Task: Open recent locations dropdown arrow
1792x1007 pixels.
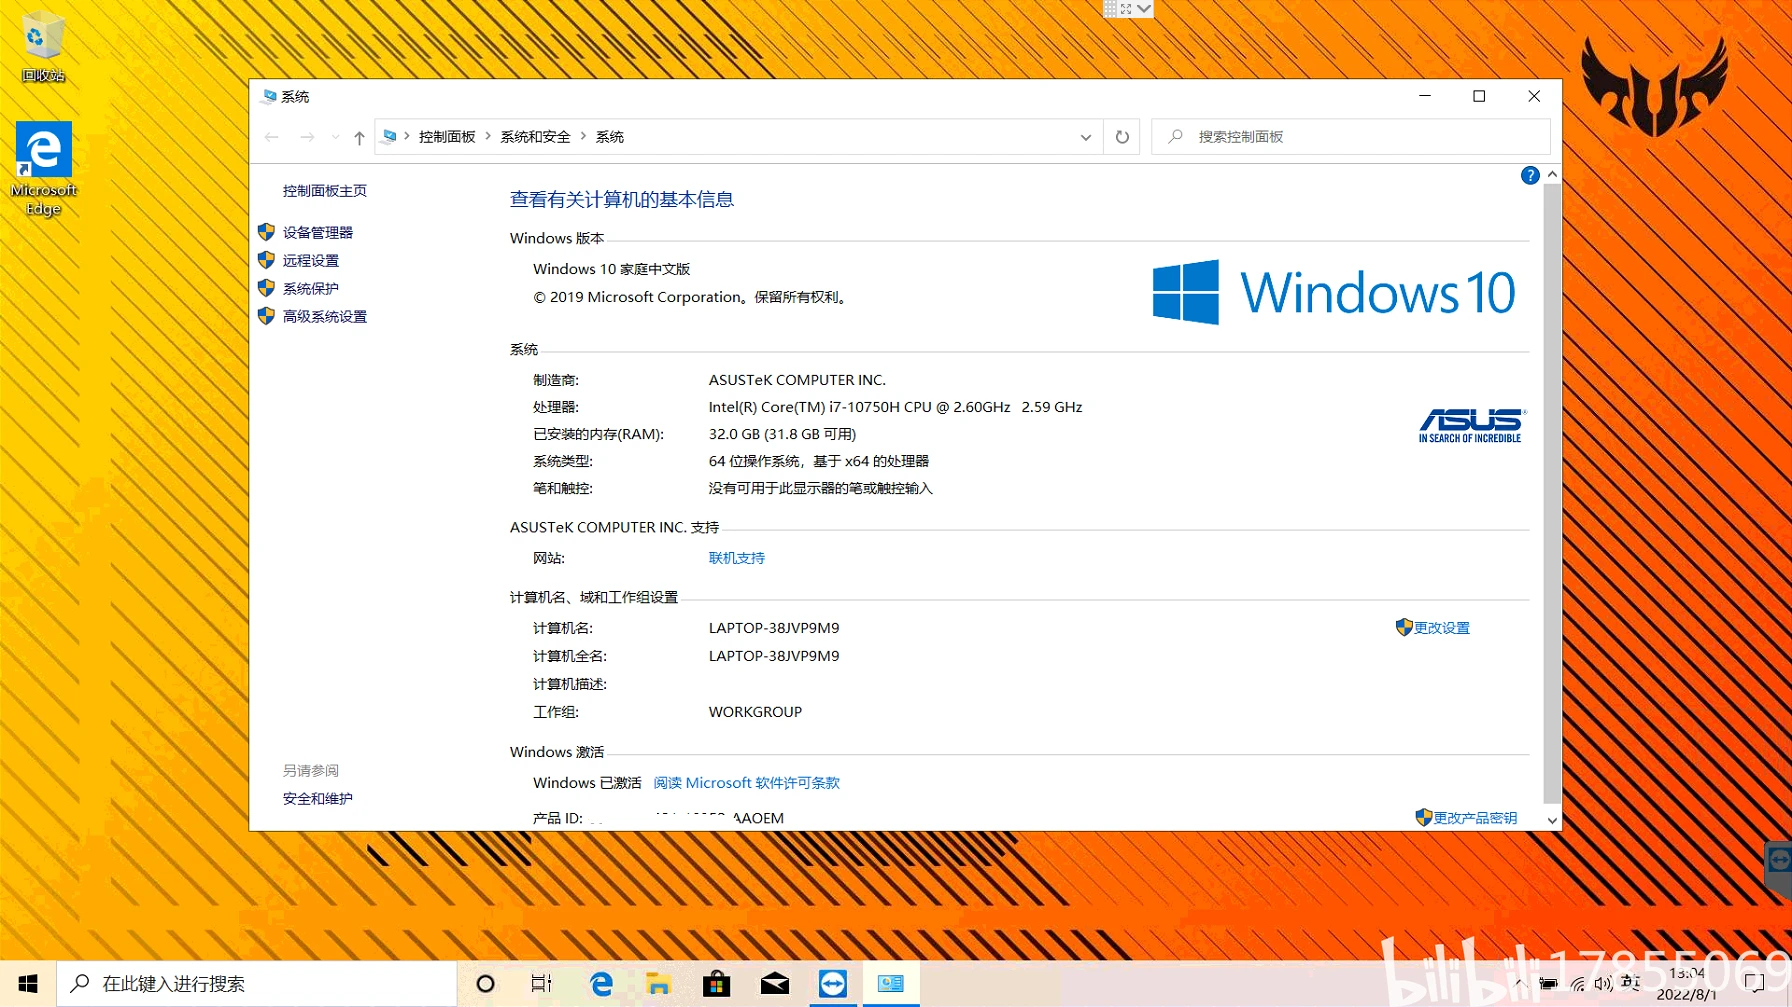Action: [x=335, y=137]
